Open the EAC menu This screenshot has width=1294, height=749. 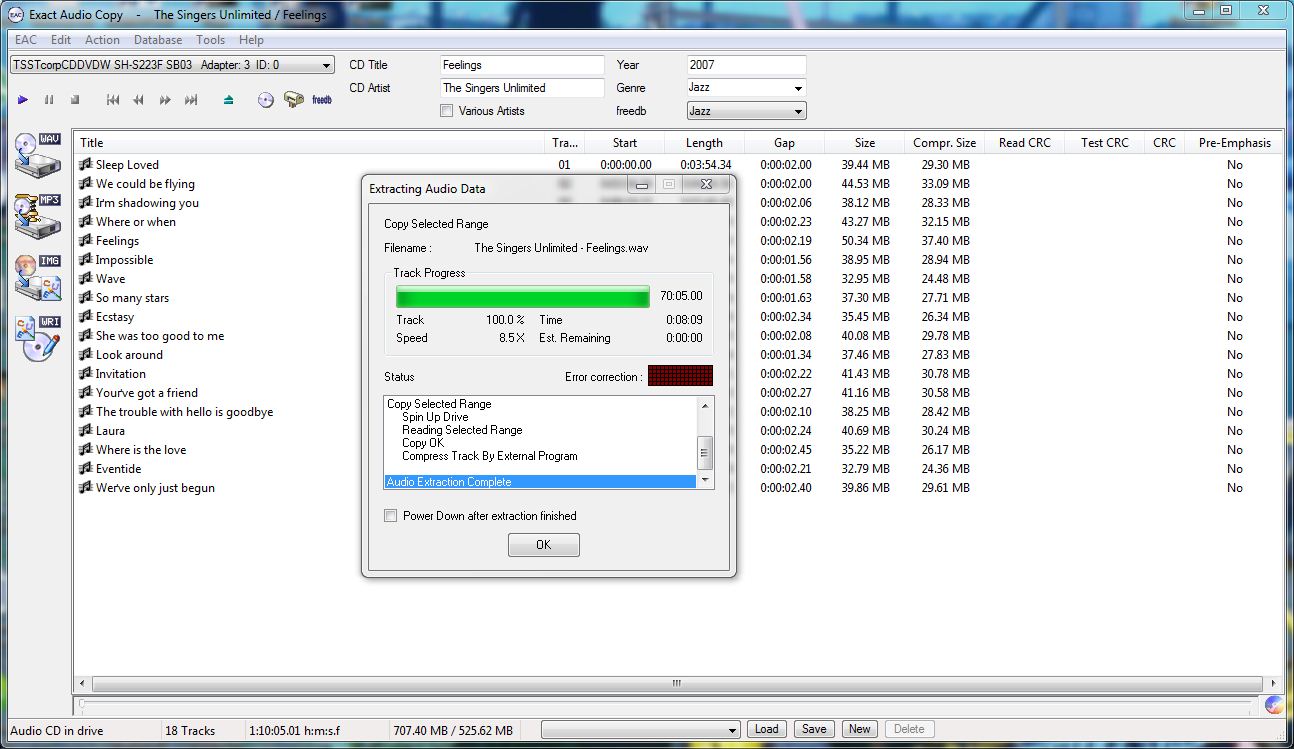pyautogui.click(x=25, y=40)
